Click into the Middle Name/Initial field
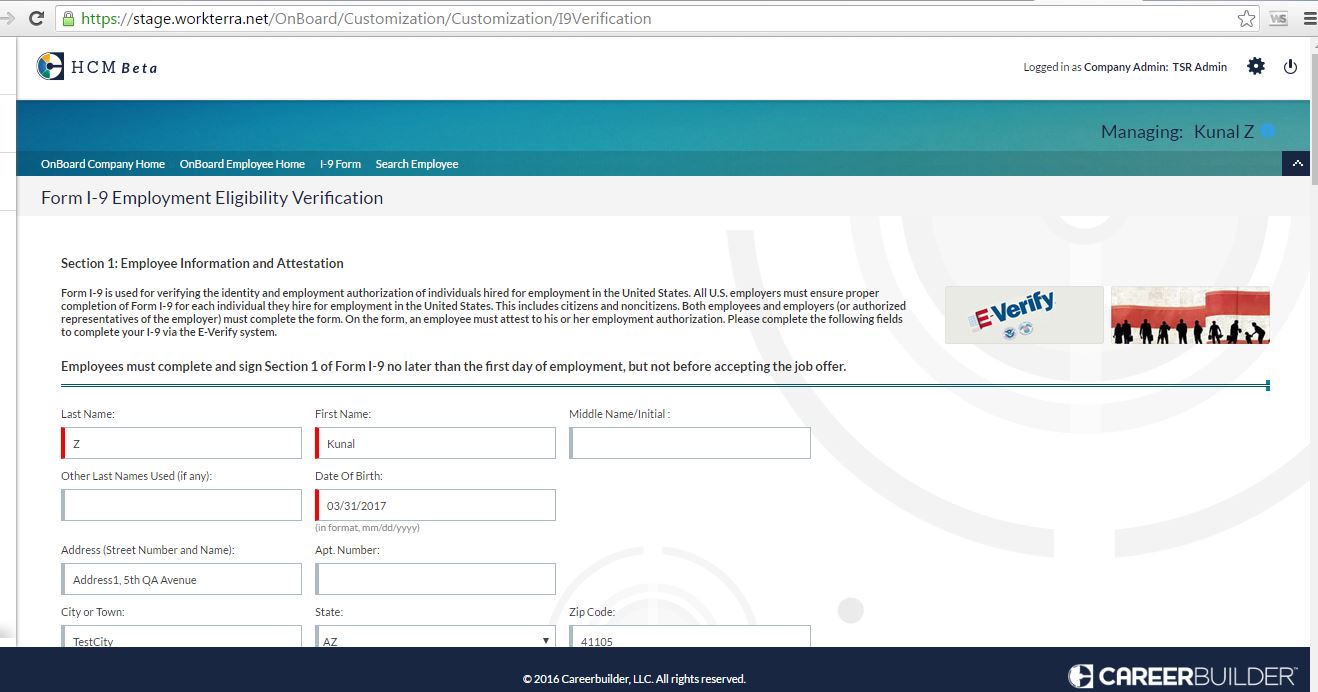Screen dimensions: 1318x692 point(690,443)
